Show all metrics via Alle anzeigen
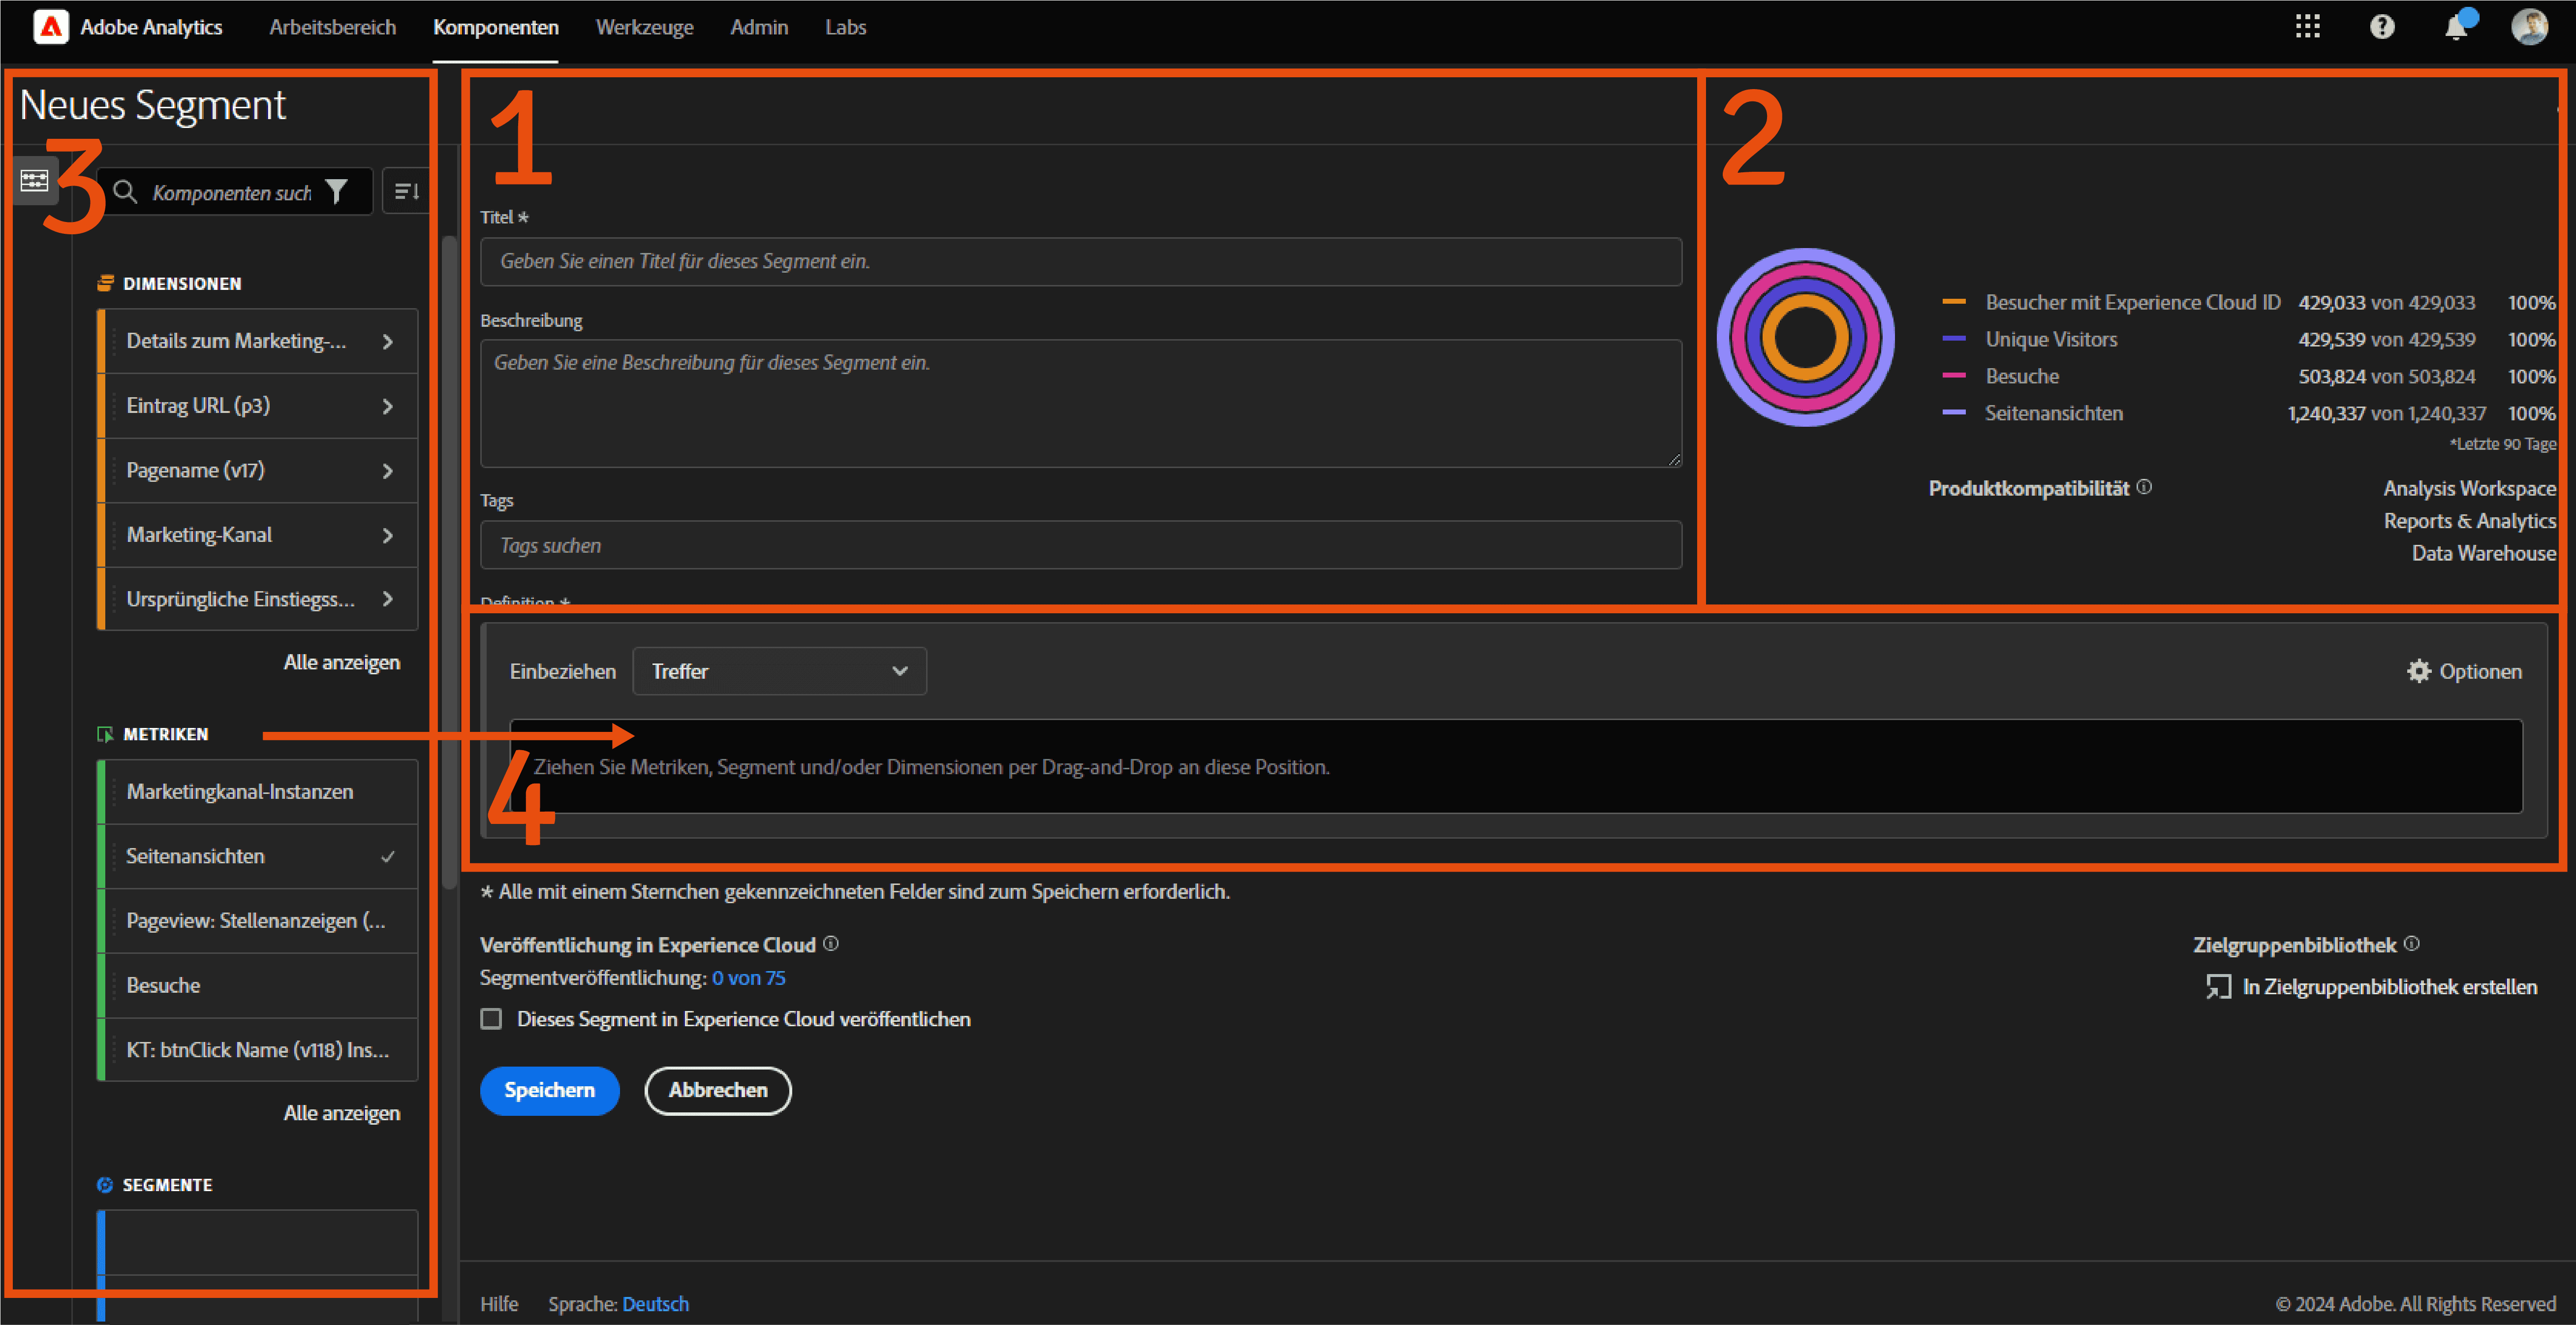Image resolution: width=2576 pixels, height=1325 pixels. (341, 1113)
